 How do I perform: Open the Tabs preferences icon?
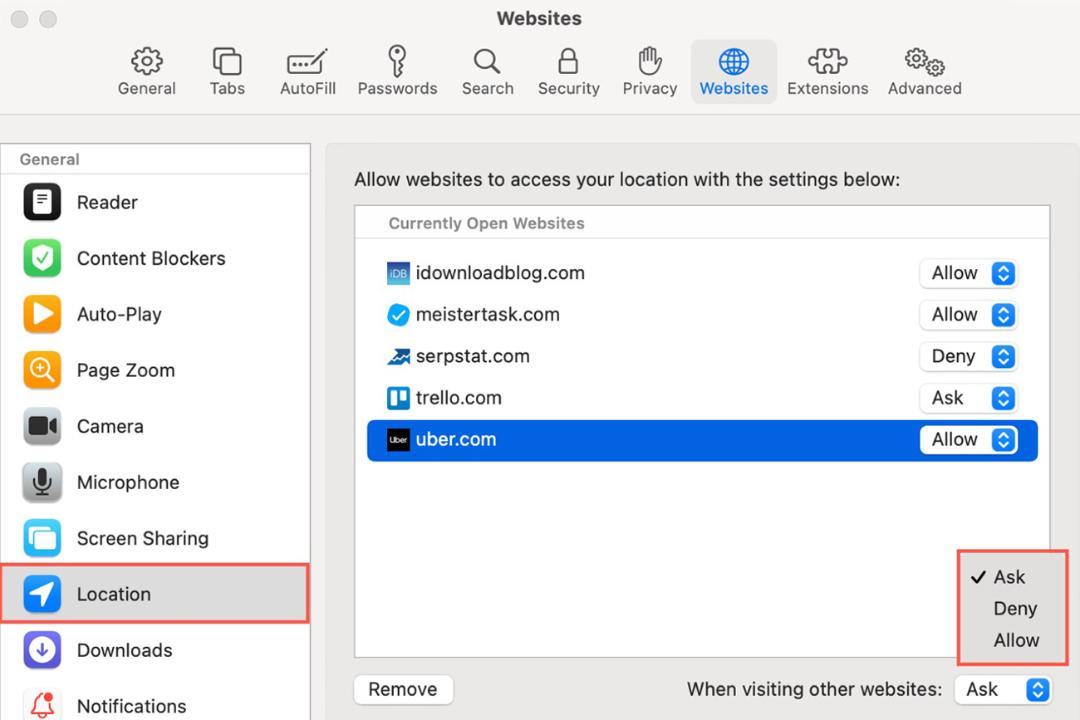[x=227, y=62]
